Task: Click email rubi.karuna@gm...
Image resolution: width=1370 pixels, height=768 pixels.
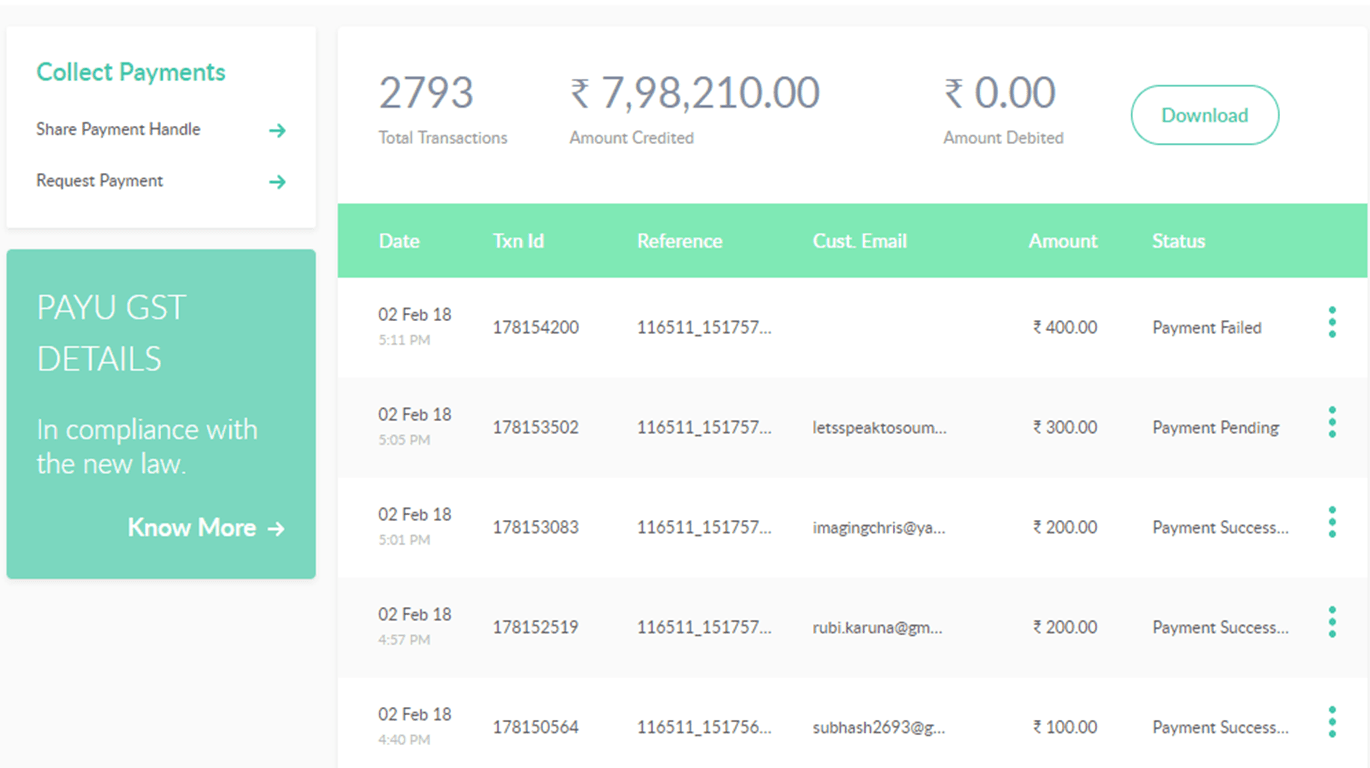Action: pos(878,627)
